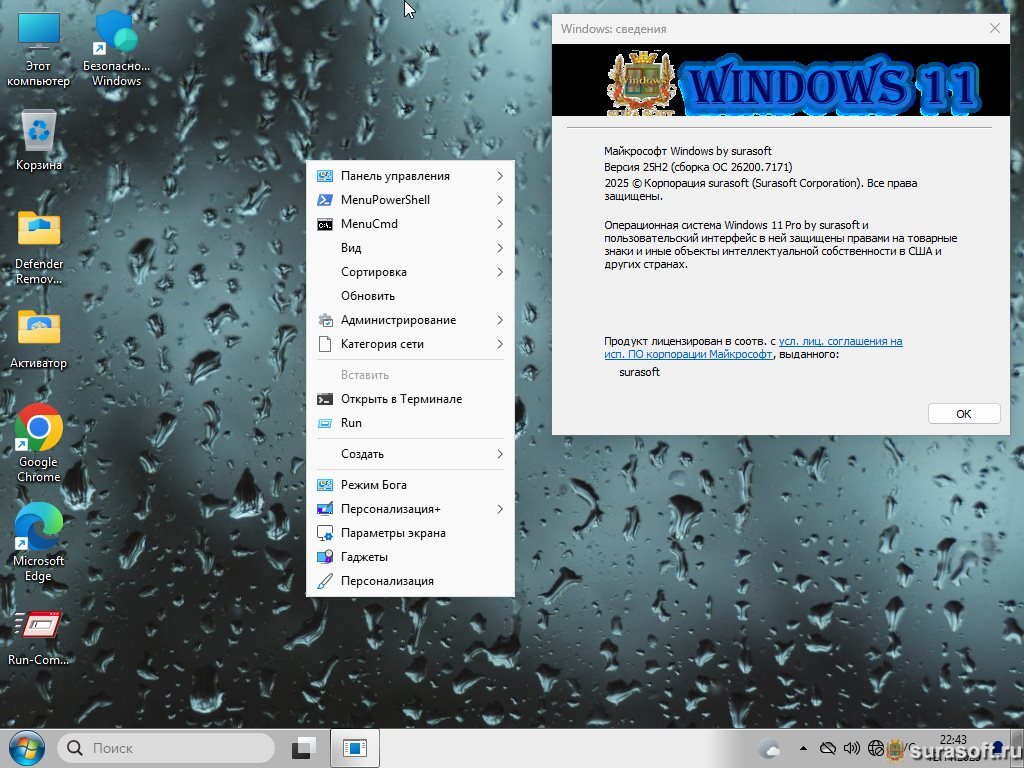The image size is (1024, 768).
Task: Open the 'Сортировка' menu item
Action: (410, 272)
